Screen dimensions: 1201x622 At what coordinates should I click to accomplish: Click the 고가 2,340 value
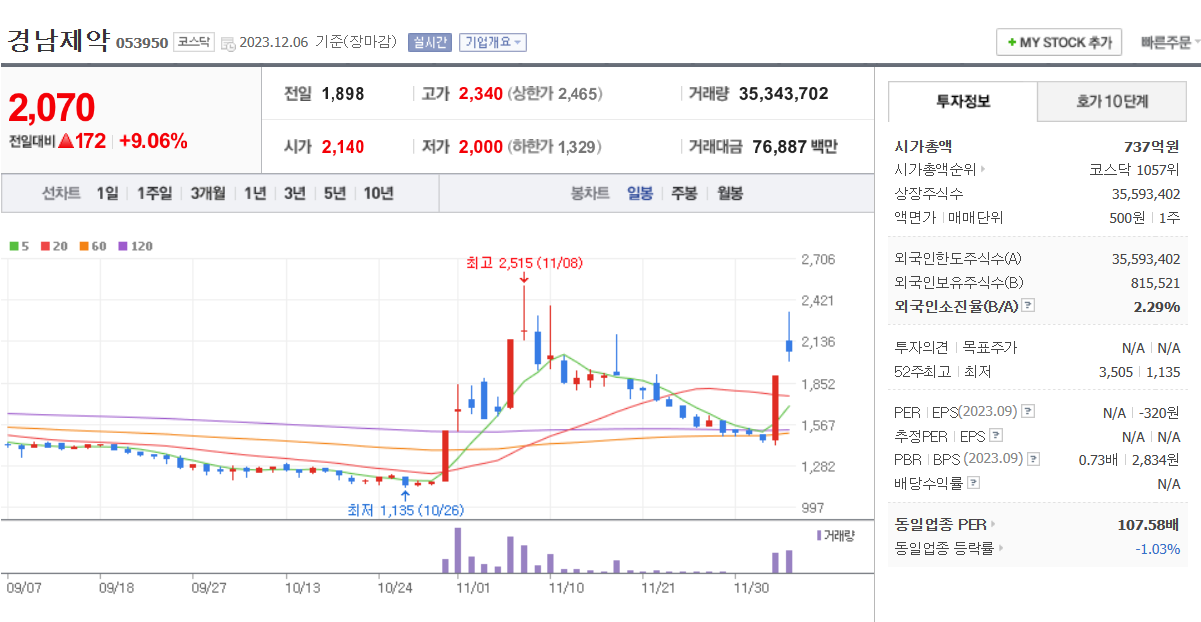[480, 94]
